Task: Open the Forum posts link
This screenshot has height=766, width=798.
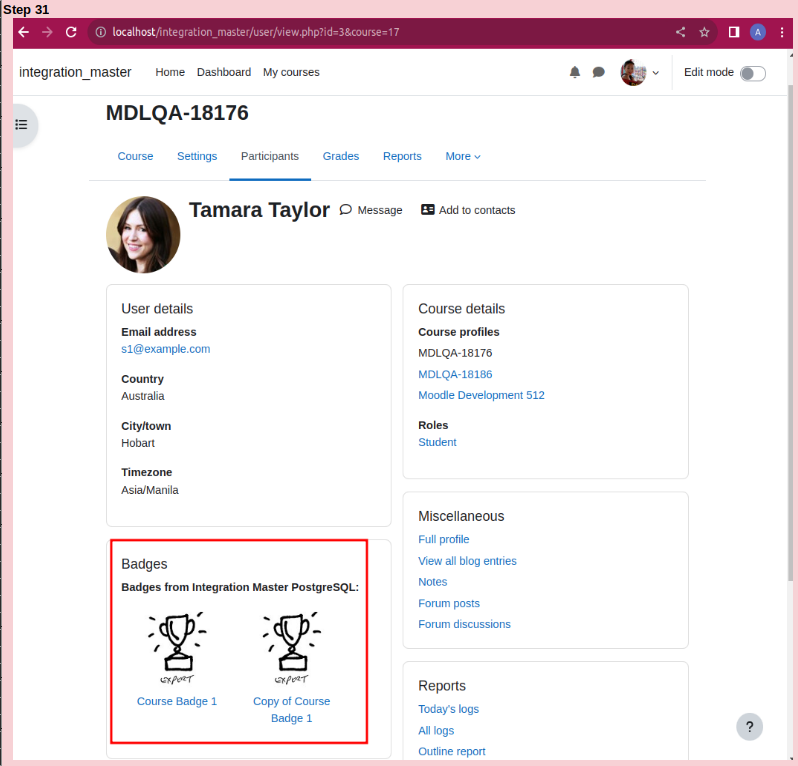Action: click(x=449, y=603)
